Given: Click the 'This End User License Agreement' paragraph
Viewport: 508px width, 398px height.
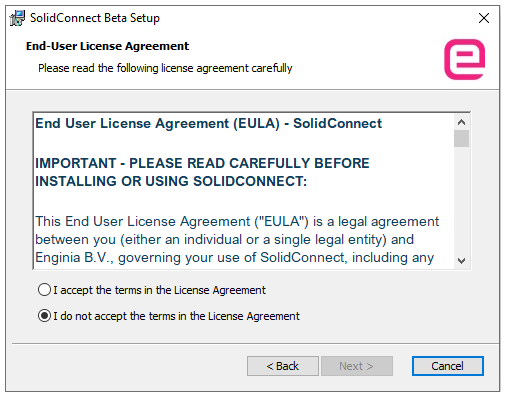Looking at the screenshot, I should coord(237,240).
